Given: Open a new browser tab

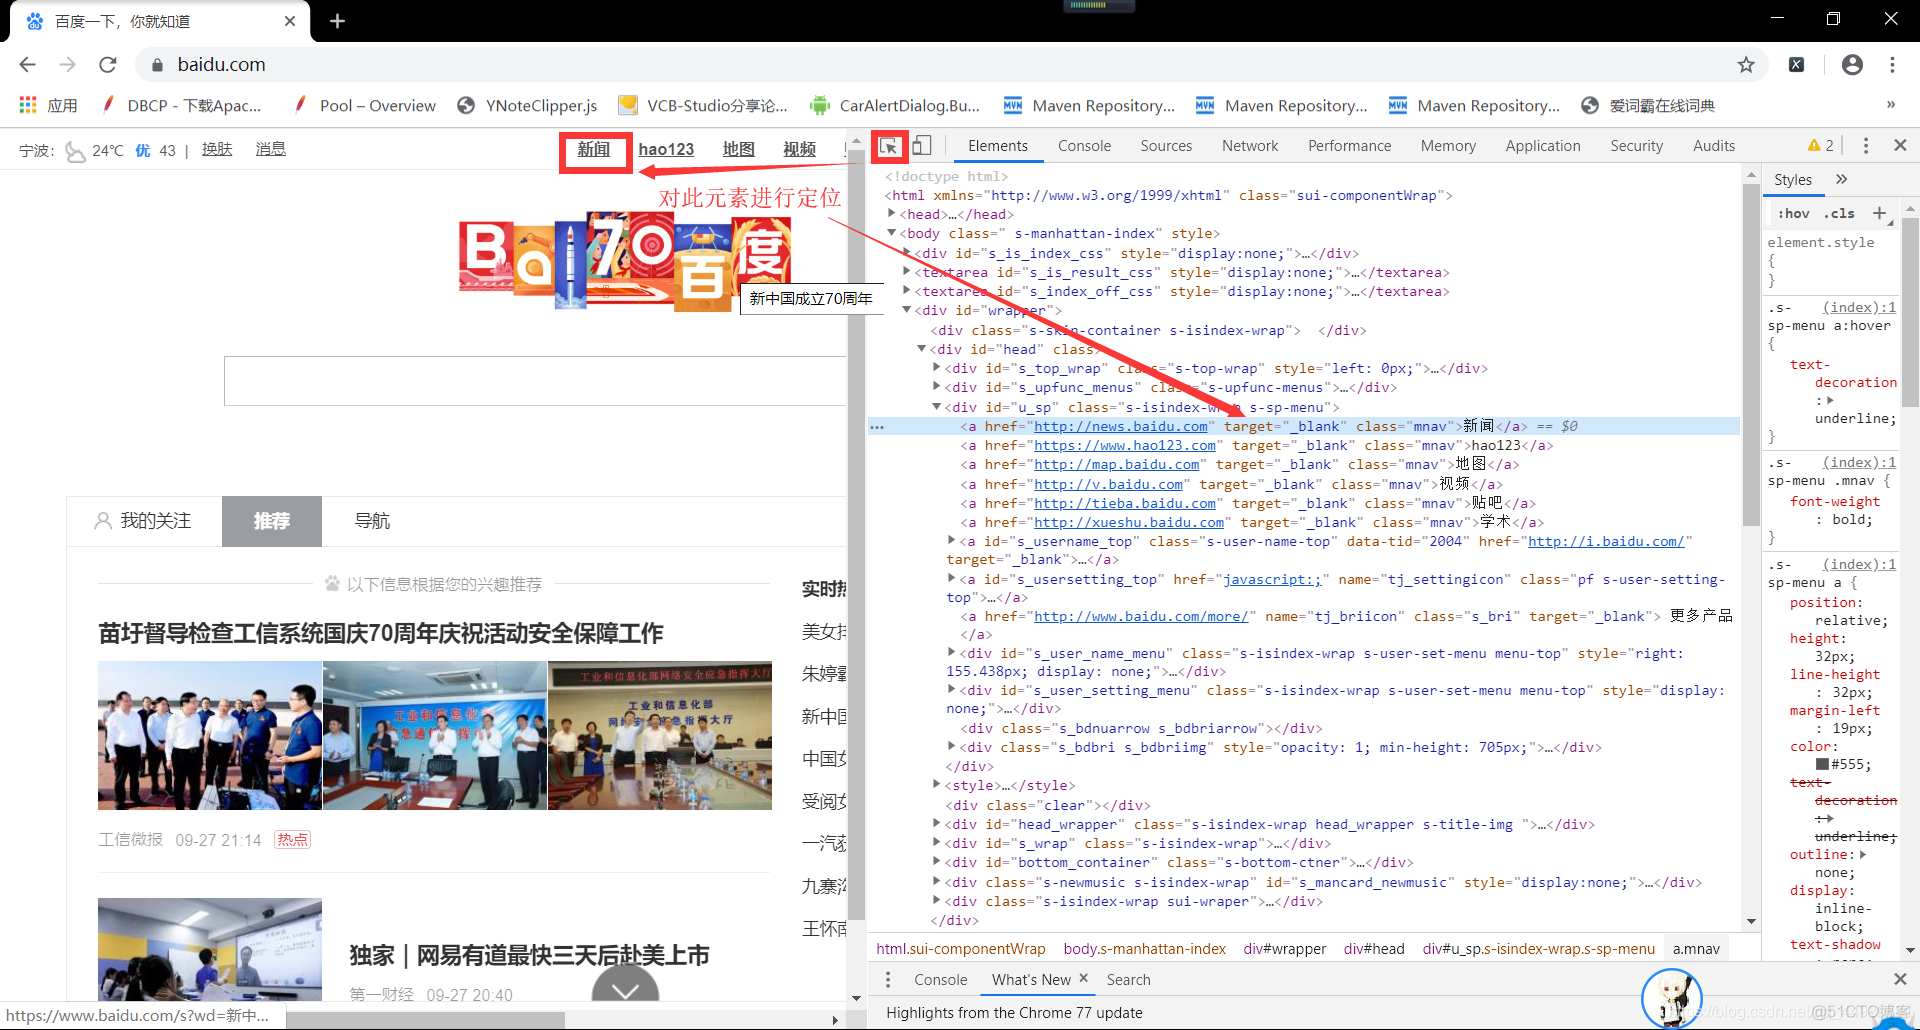Looking at the screenshot, I should [x=337, y=21].
